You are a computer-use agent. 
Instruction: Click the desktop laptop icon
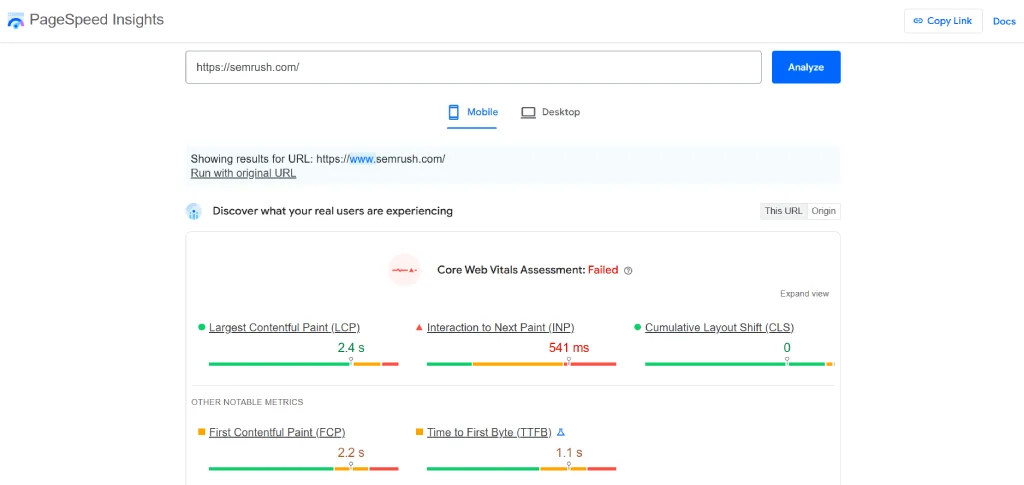(x=528, y=112)
